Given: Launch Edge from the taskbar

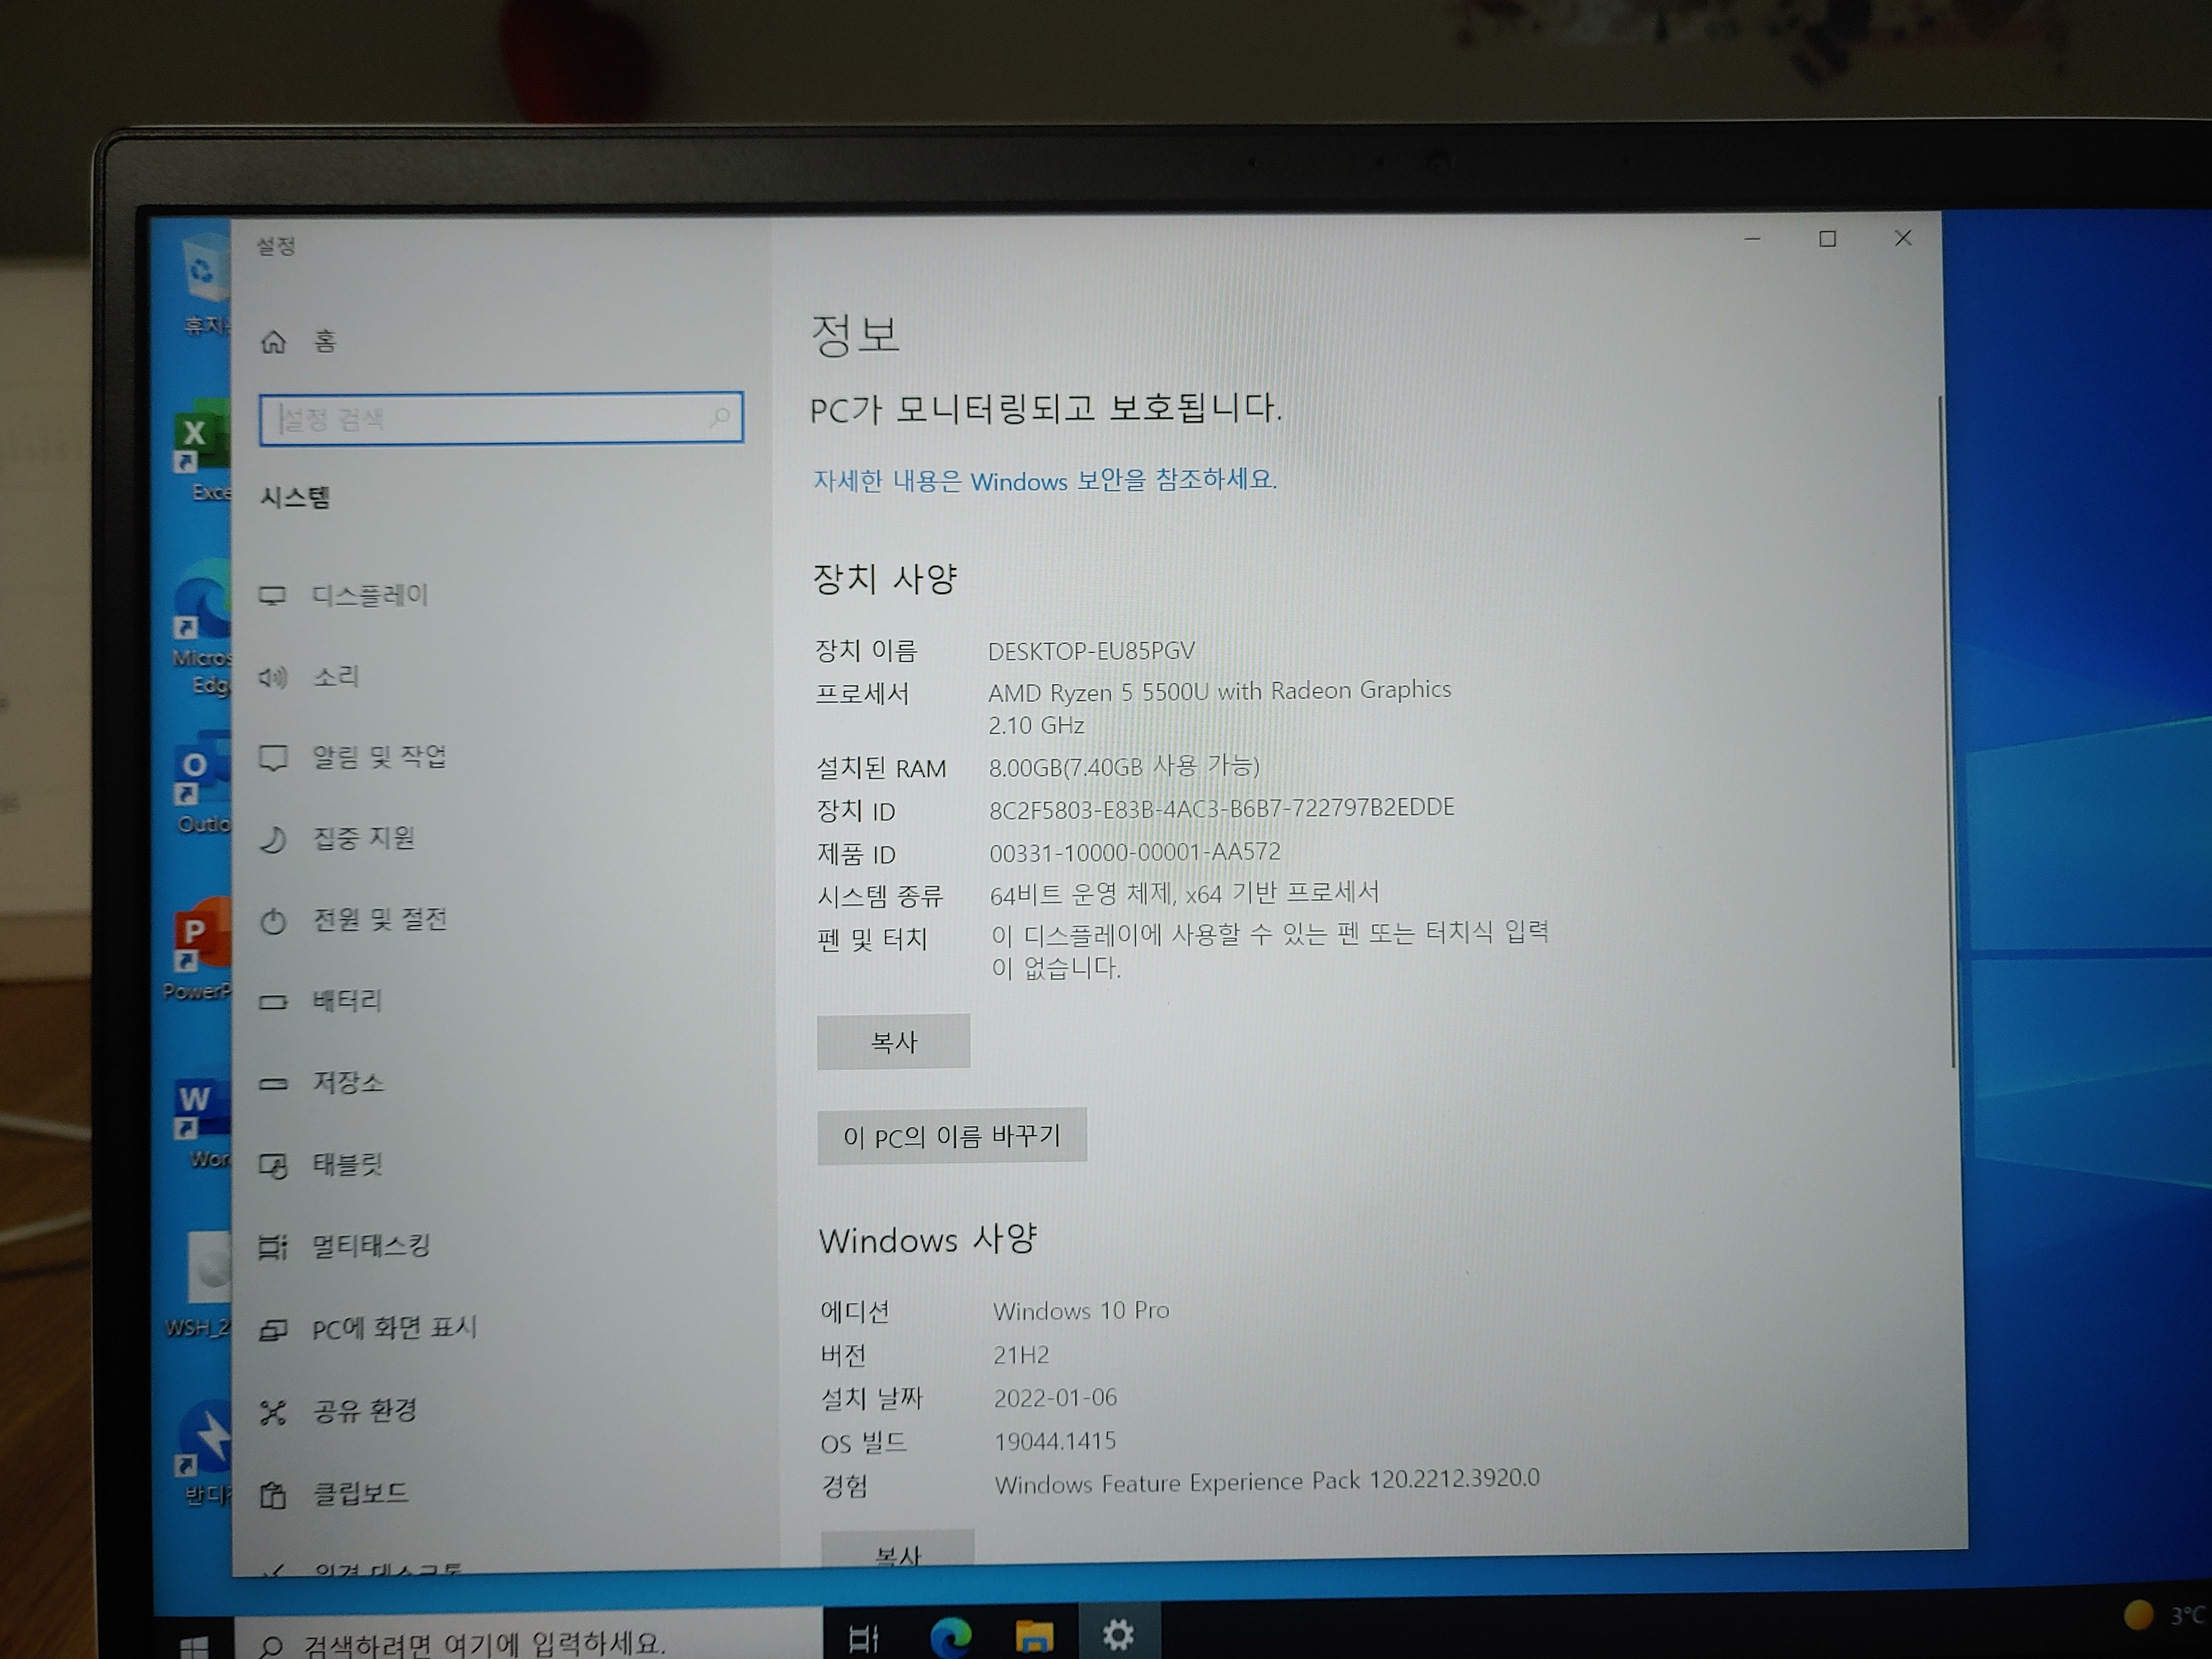Looking at the screenshot, I should coord(950,1637).
